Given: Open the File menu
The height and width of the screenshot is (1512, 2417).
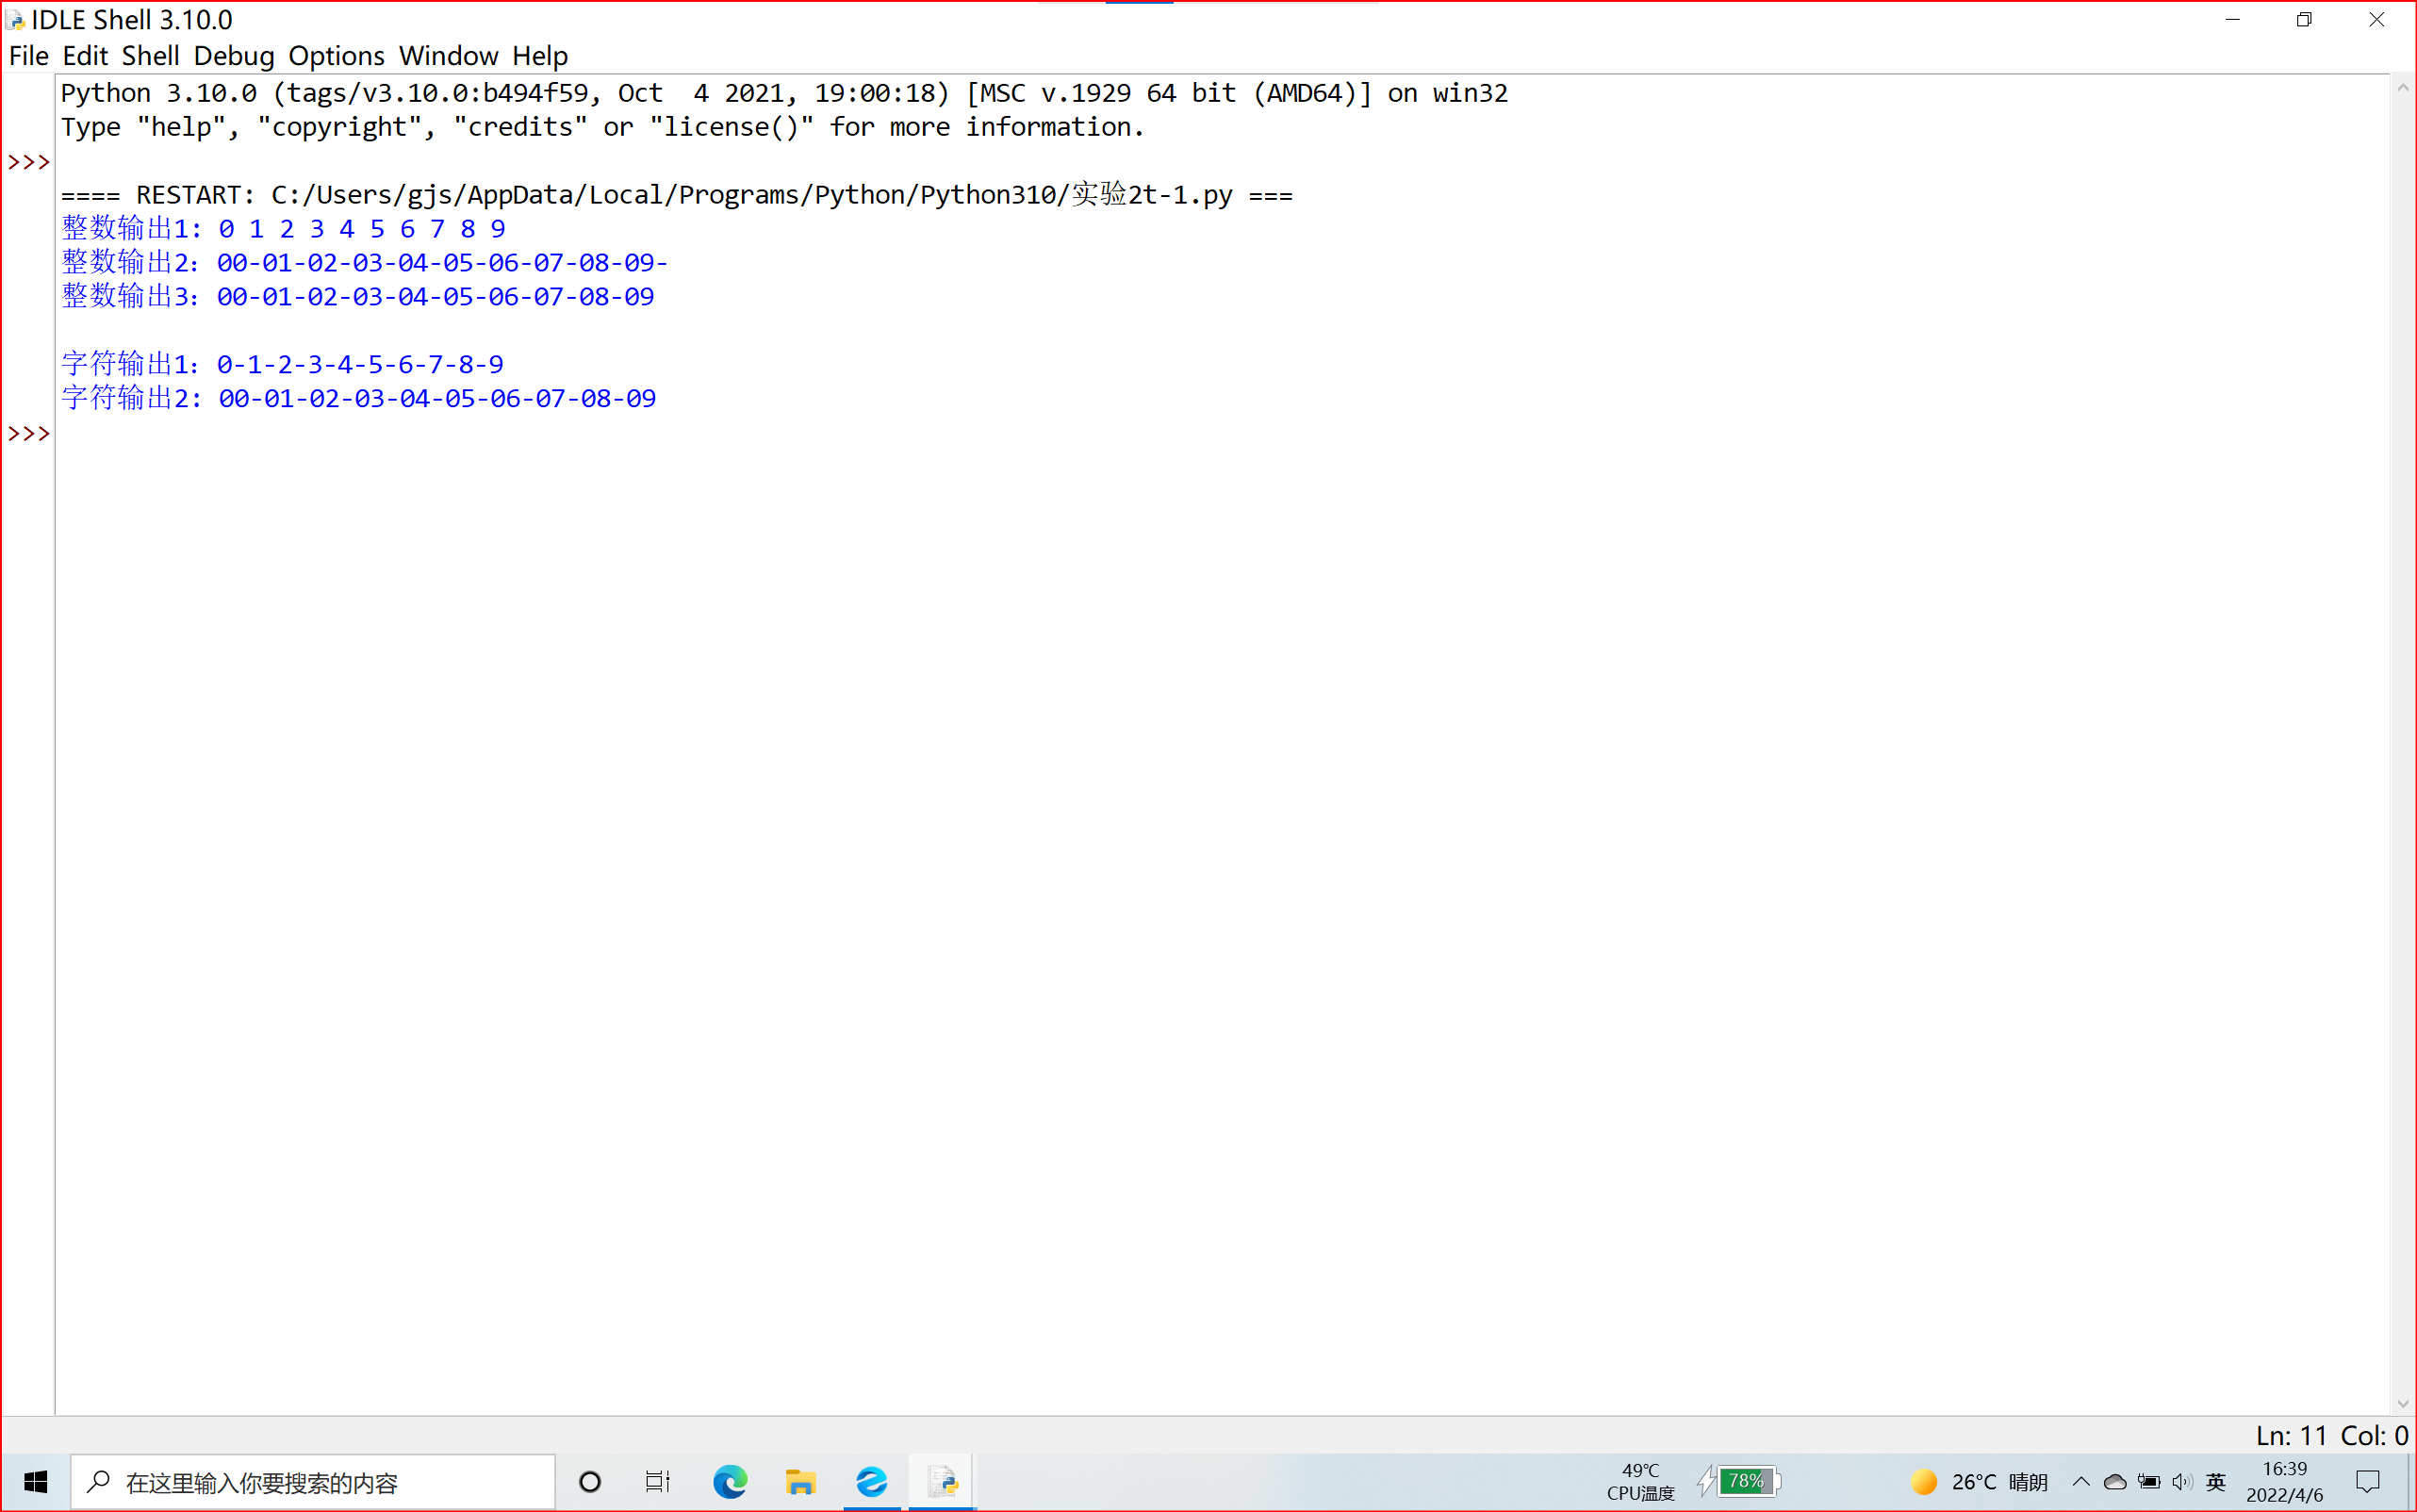Looking at the screenshot, I should [28, 56].
